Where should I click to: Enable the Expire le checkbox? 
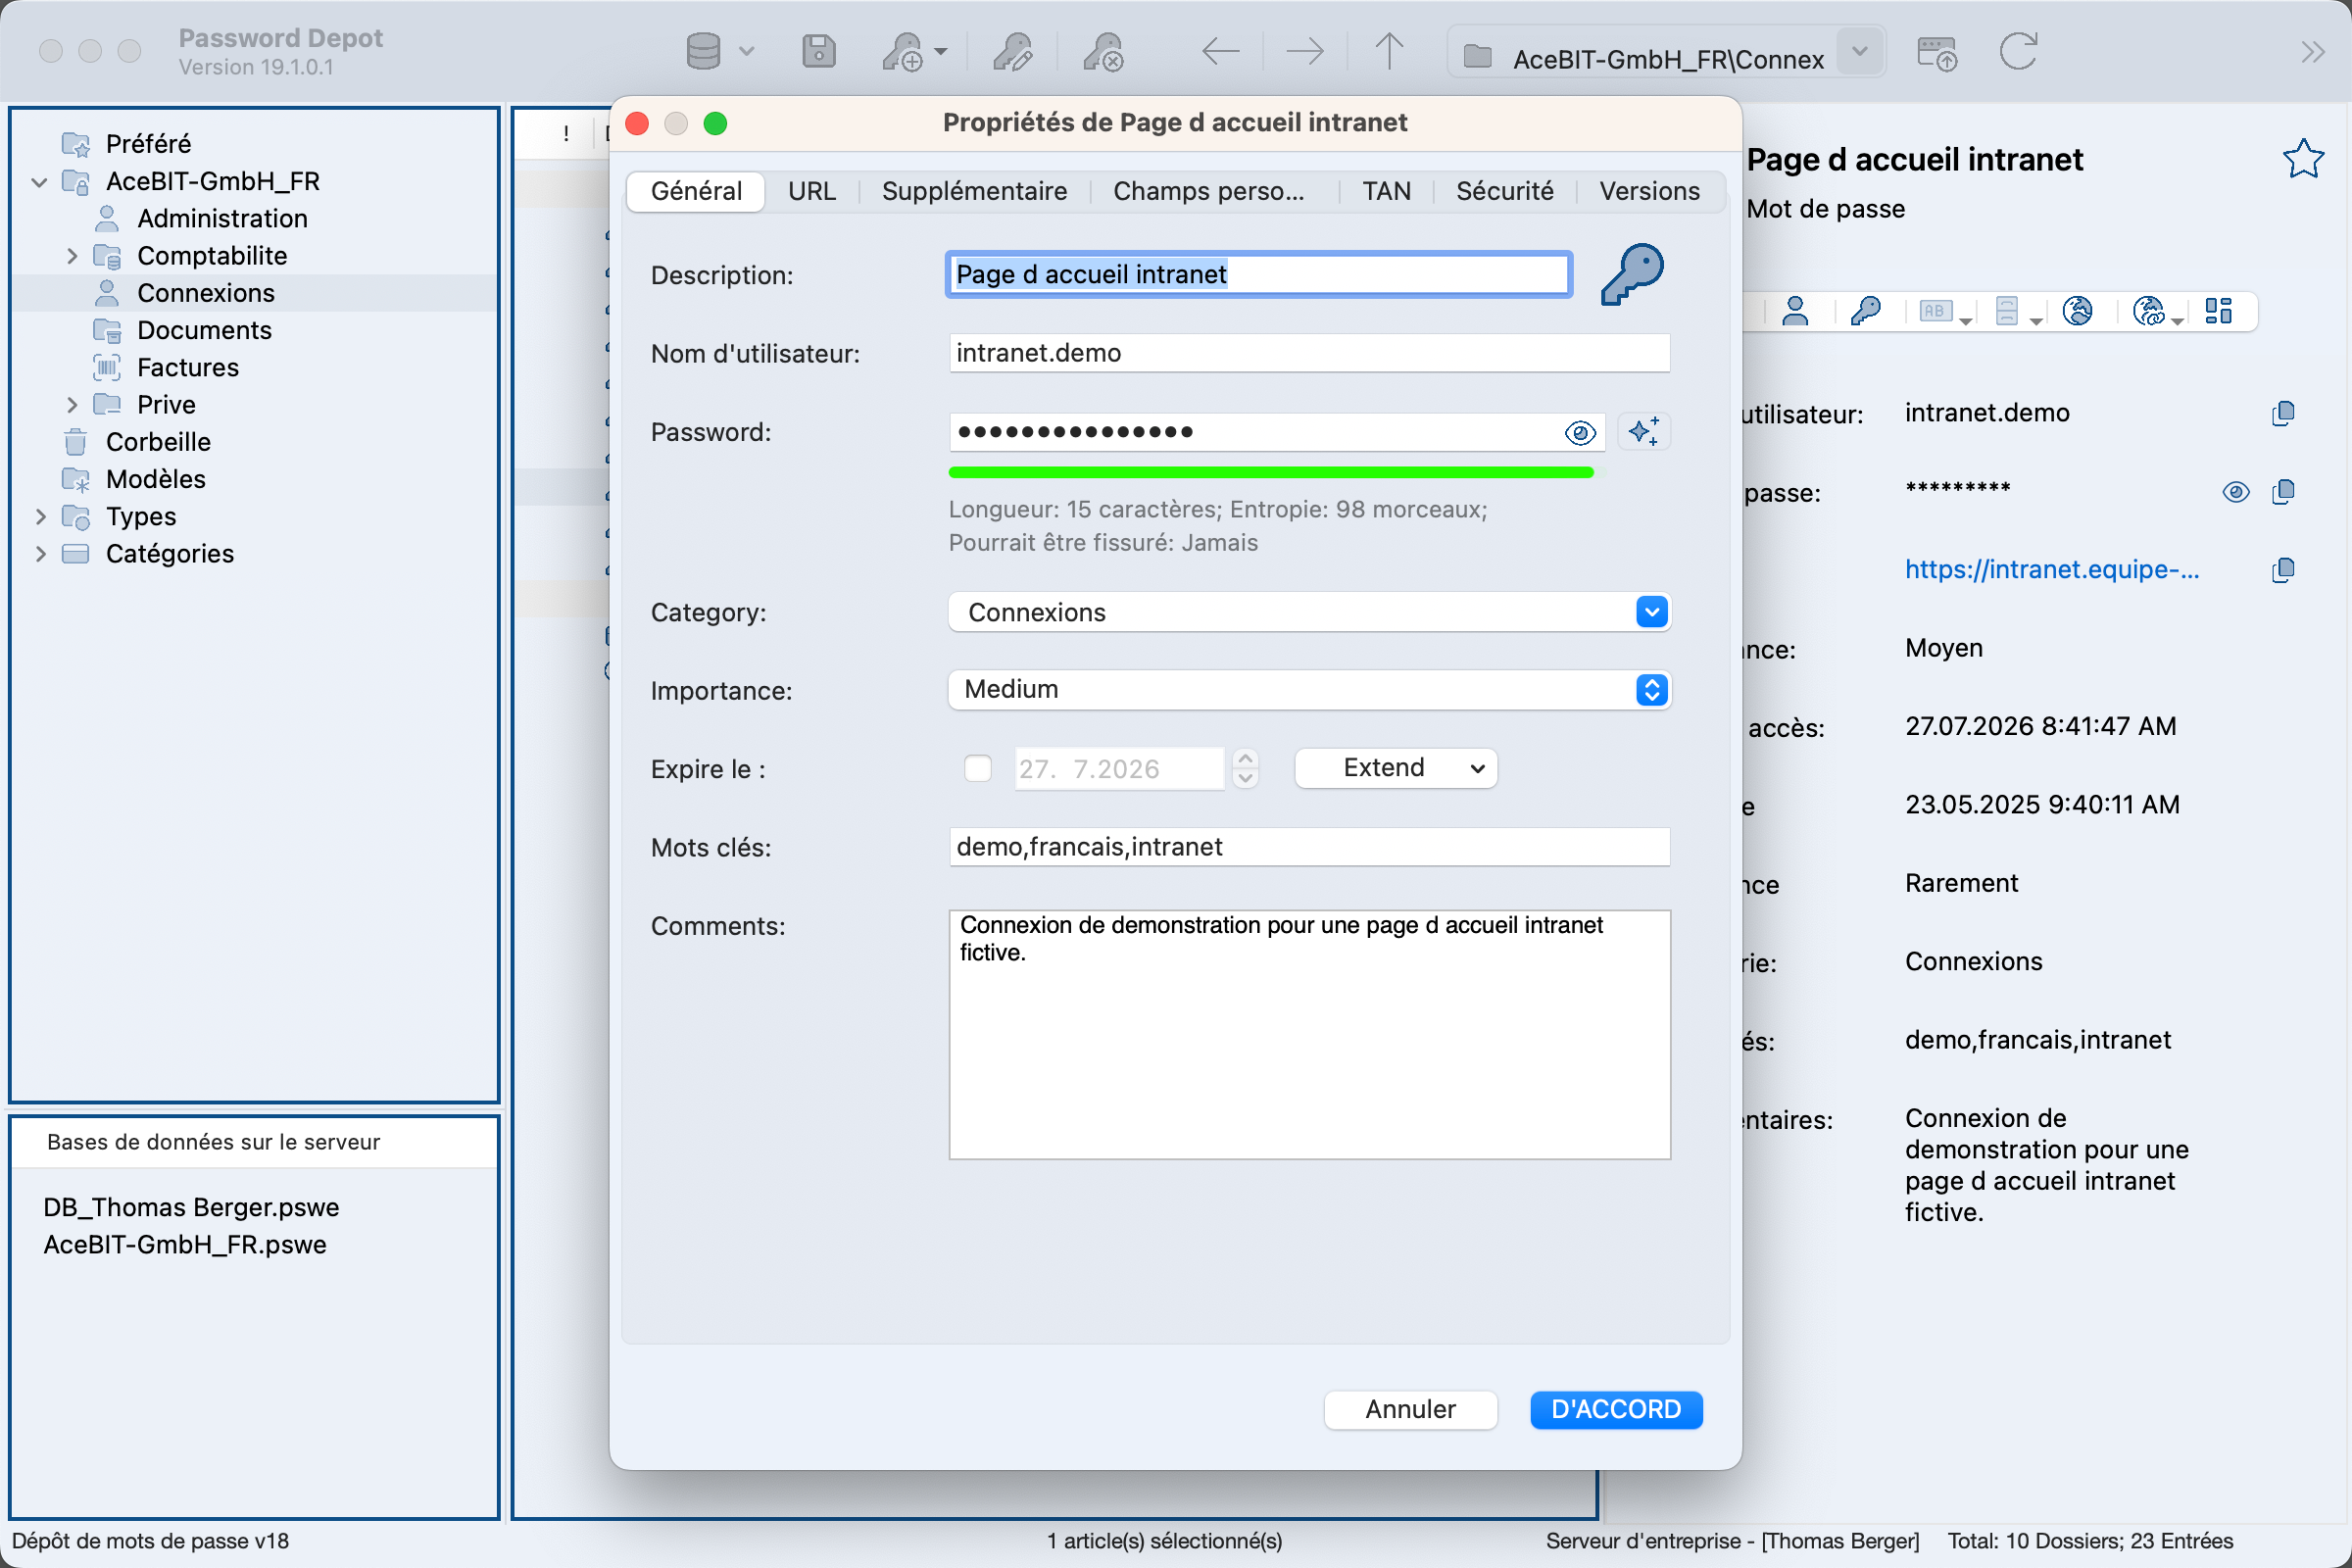coord(977,768)
